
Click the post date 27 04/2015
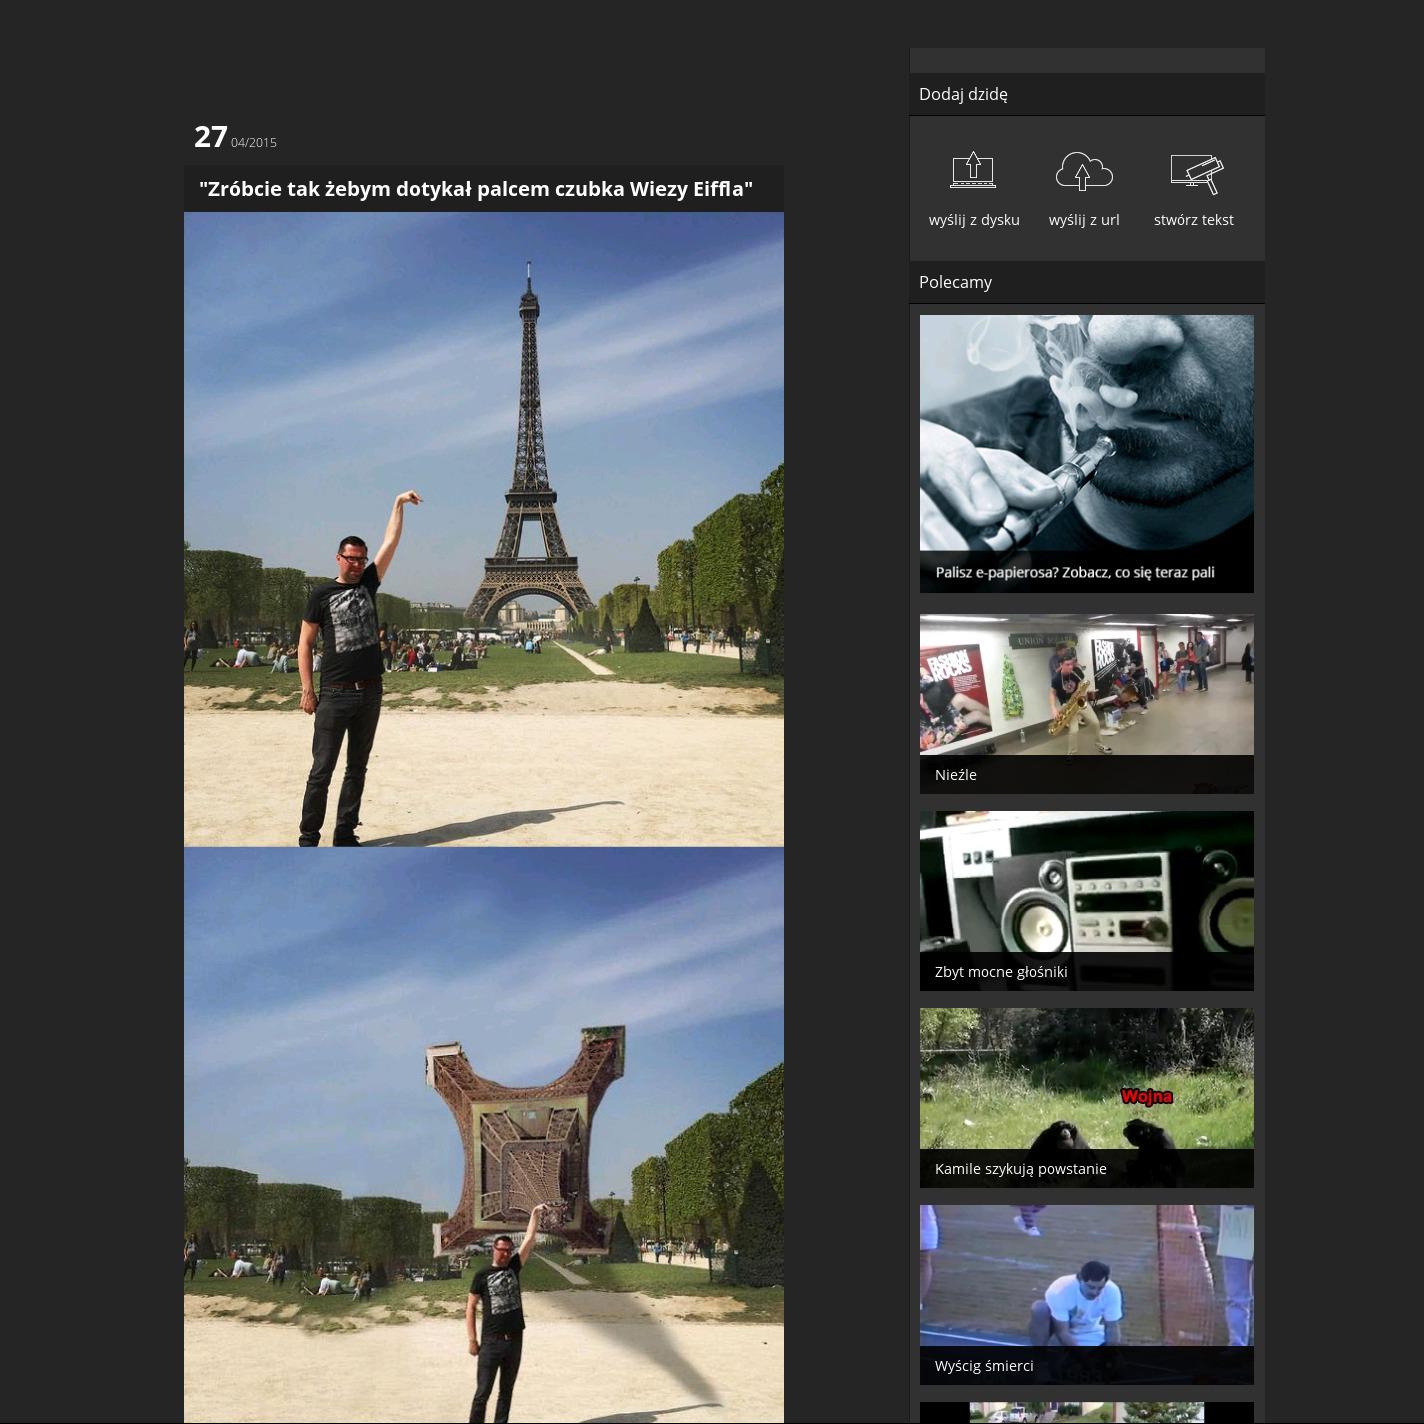(235, 137)
